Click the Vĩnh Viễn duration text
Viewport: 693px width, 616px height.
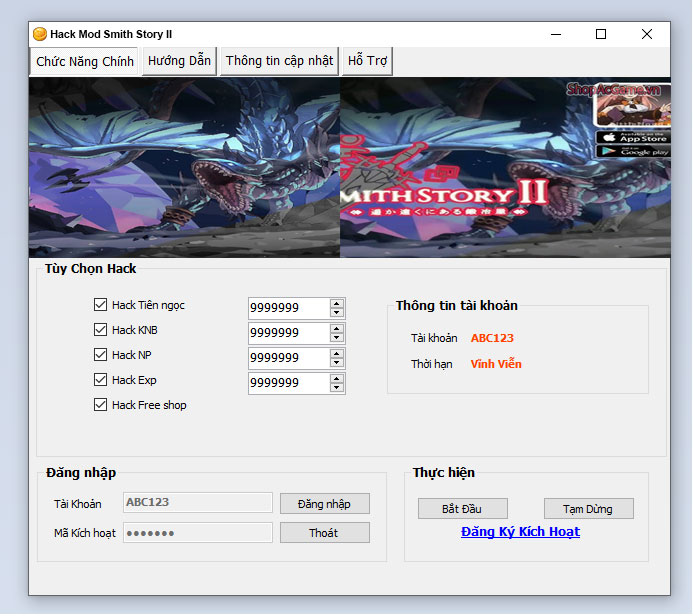496,364
